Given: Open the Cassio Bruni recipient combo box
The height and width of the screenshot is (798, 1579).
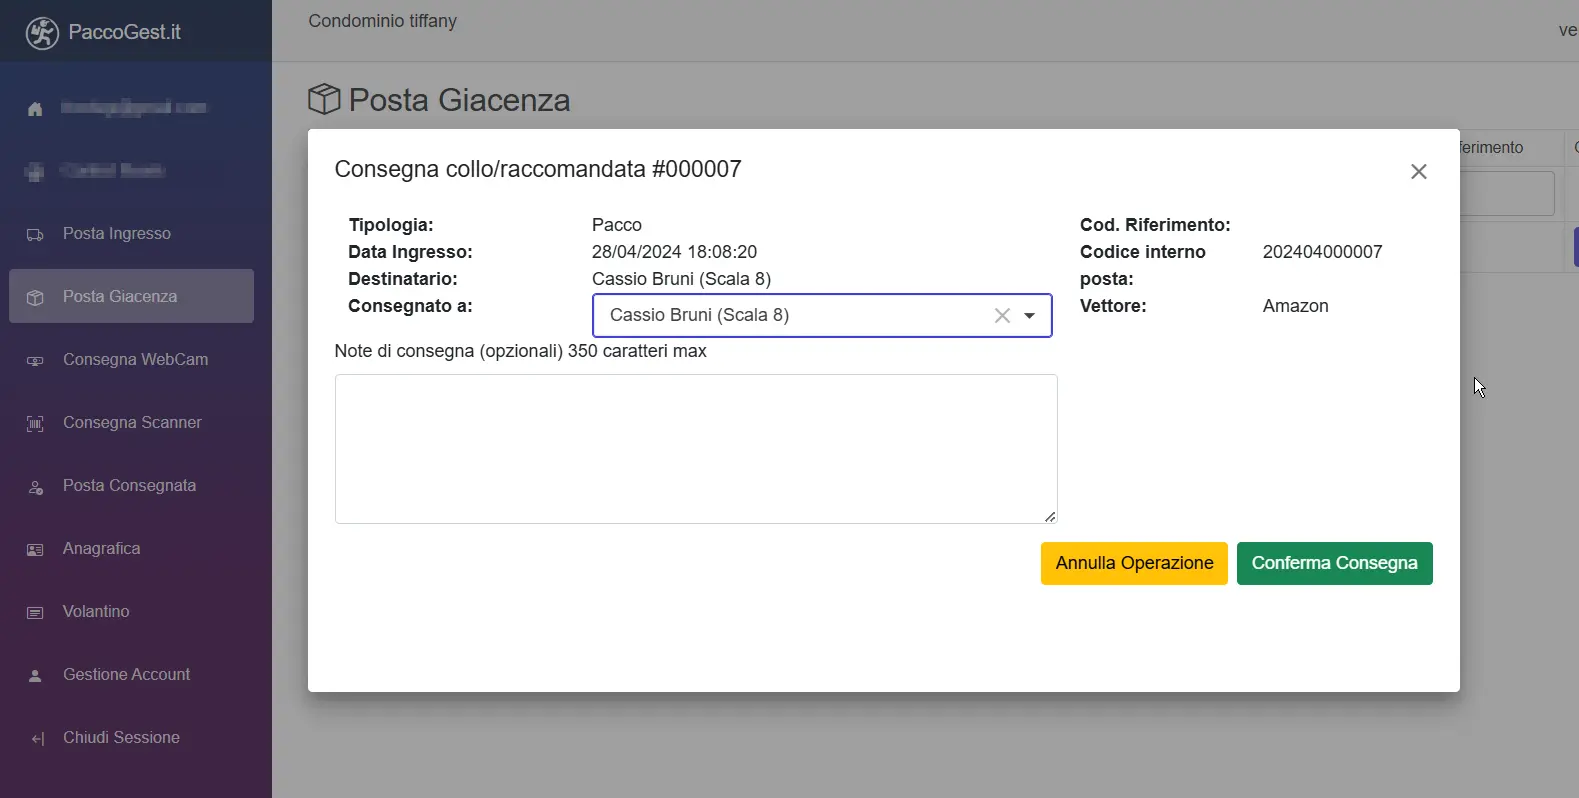Looking at the screenshot, I should tap(790, 316).
